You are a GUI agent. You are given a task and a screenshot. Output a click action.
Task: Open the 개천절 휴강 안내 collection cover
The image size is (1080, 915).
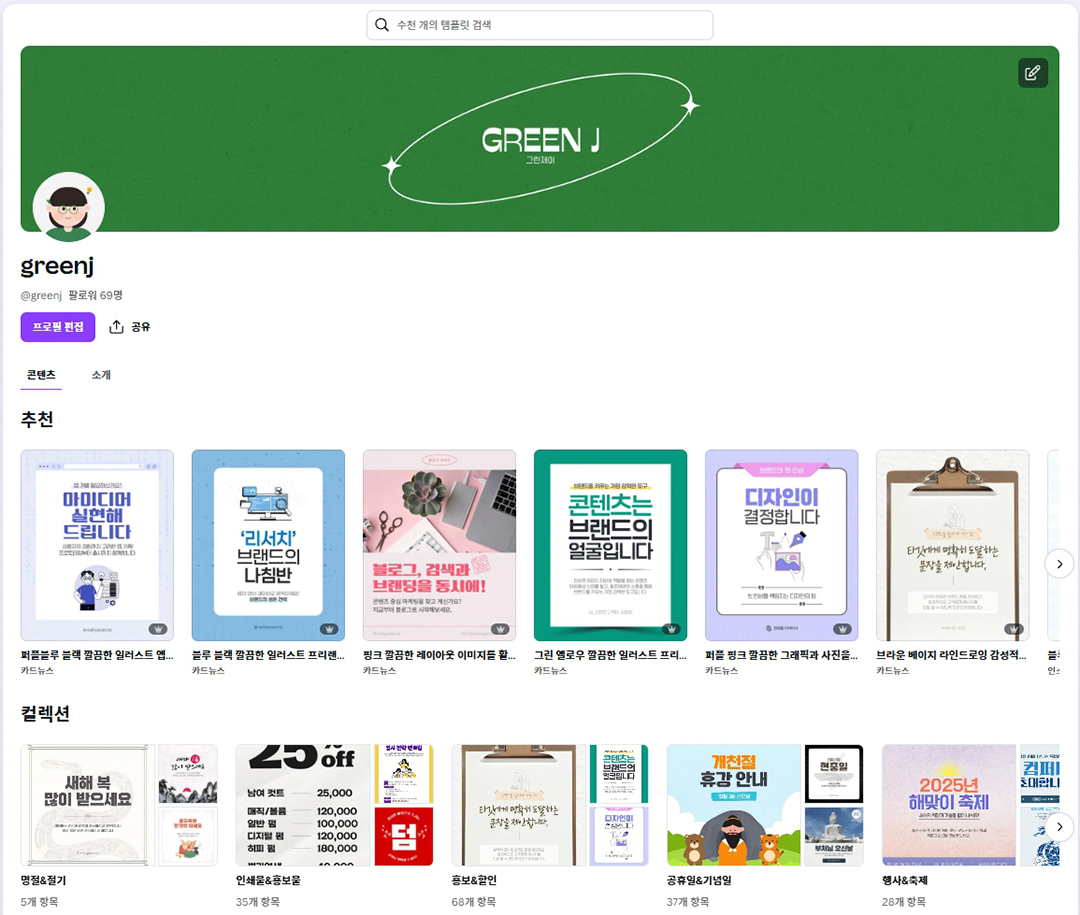pyautogui.click(x=734, y=805)
